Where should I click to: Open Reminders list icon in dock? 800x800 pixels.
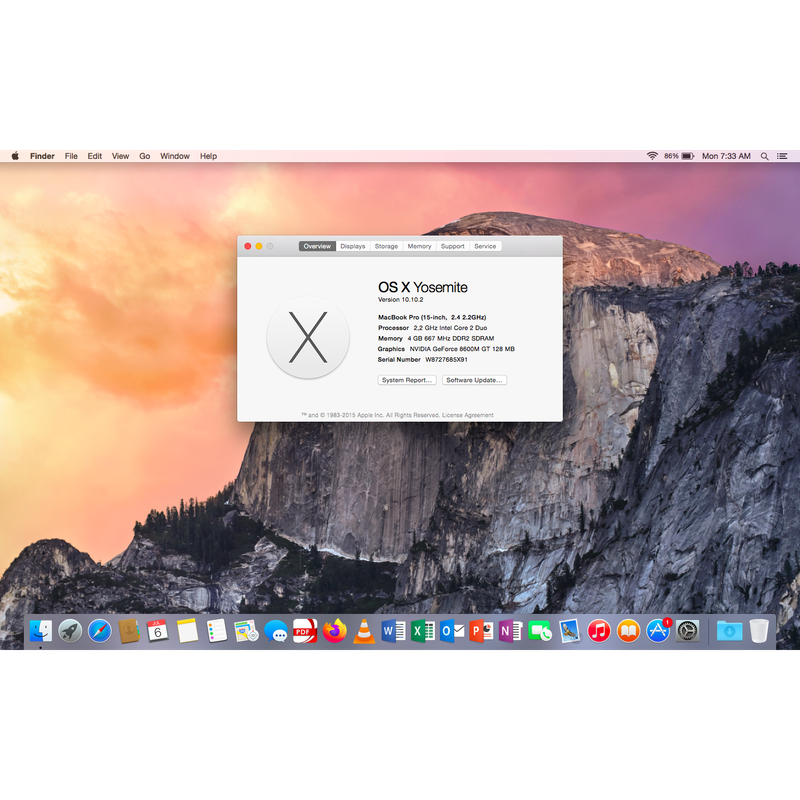click(217, 631)
